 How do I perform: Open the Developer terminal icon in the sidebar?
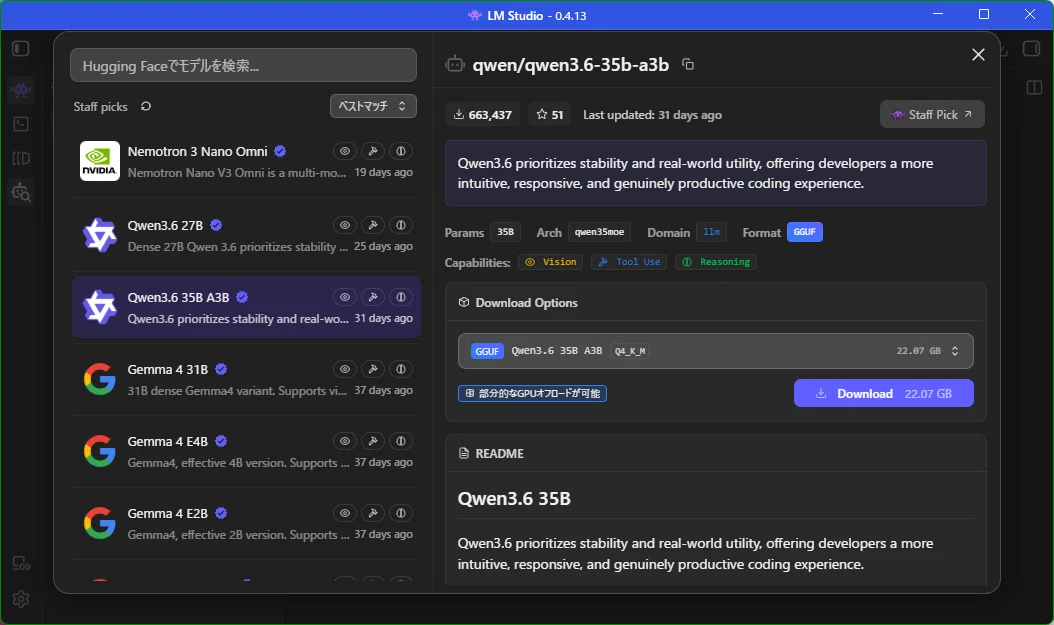[x=21, y=124]
